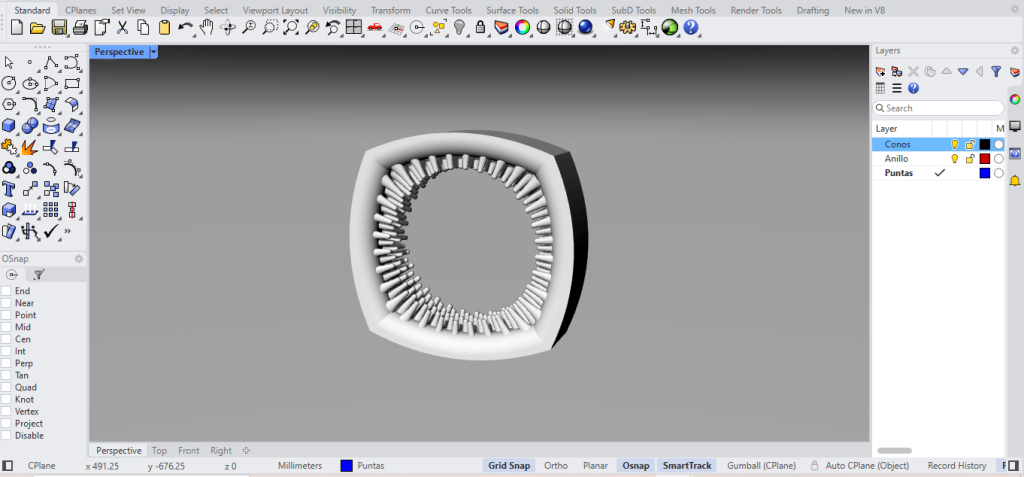The image size is (1024, 477).
Task: Click the blue render sphere icon
Action: click(x=585, y=27)
